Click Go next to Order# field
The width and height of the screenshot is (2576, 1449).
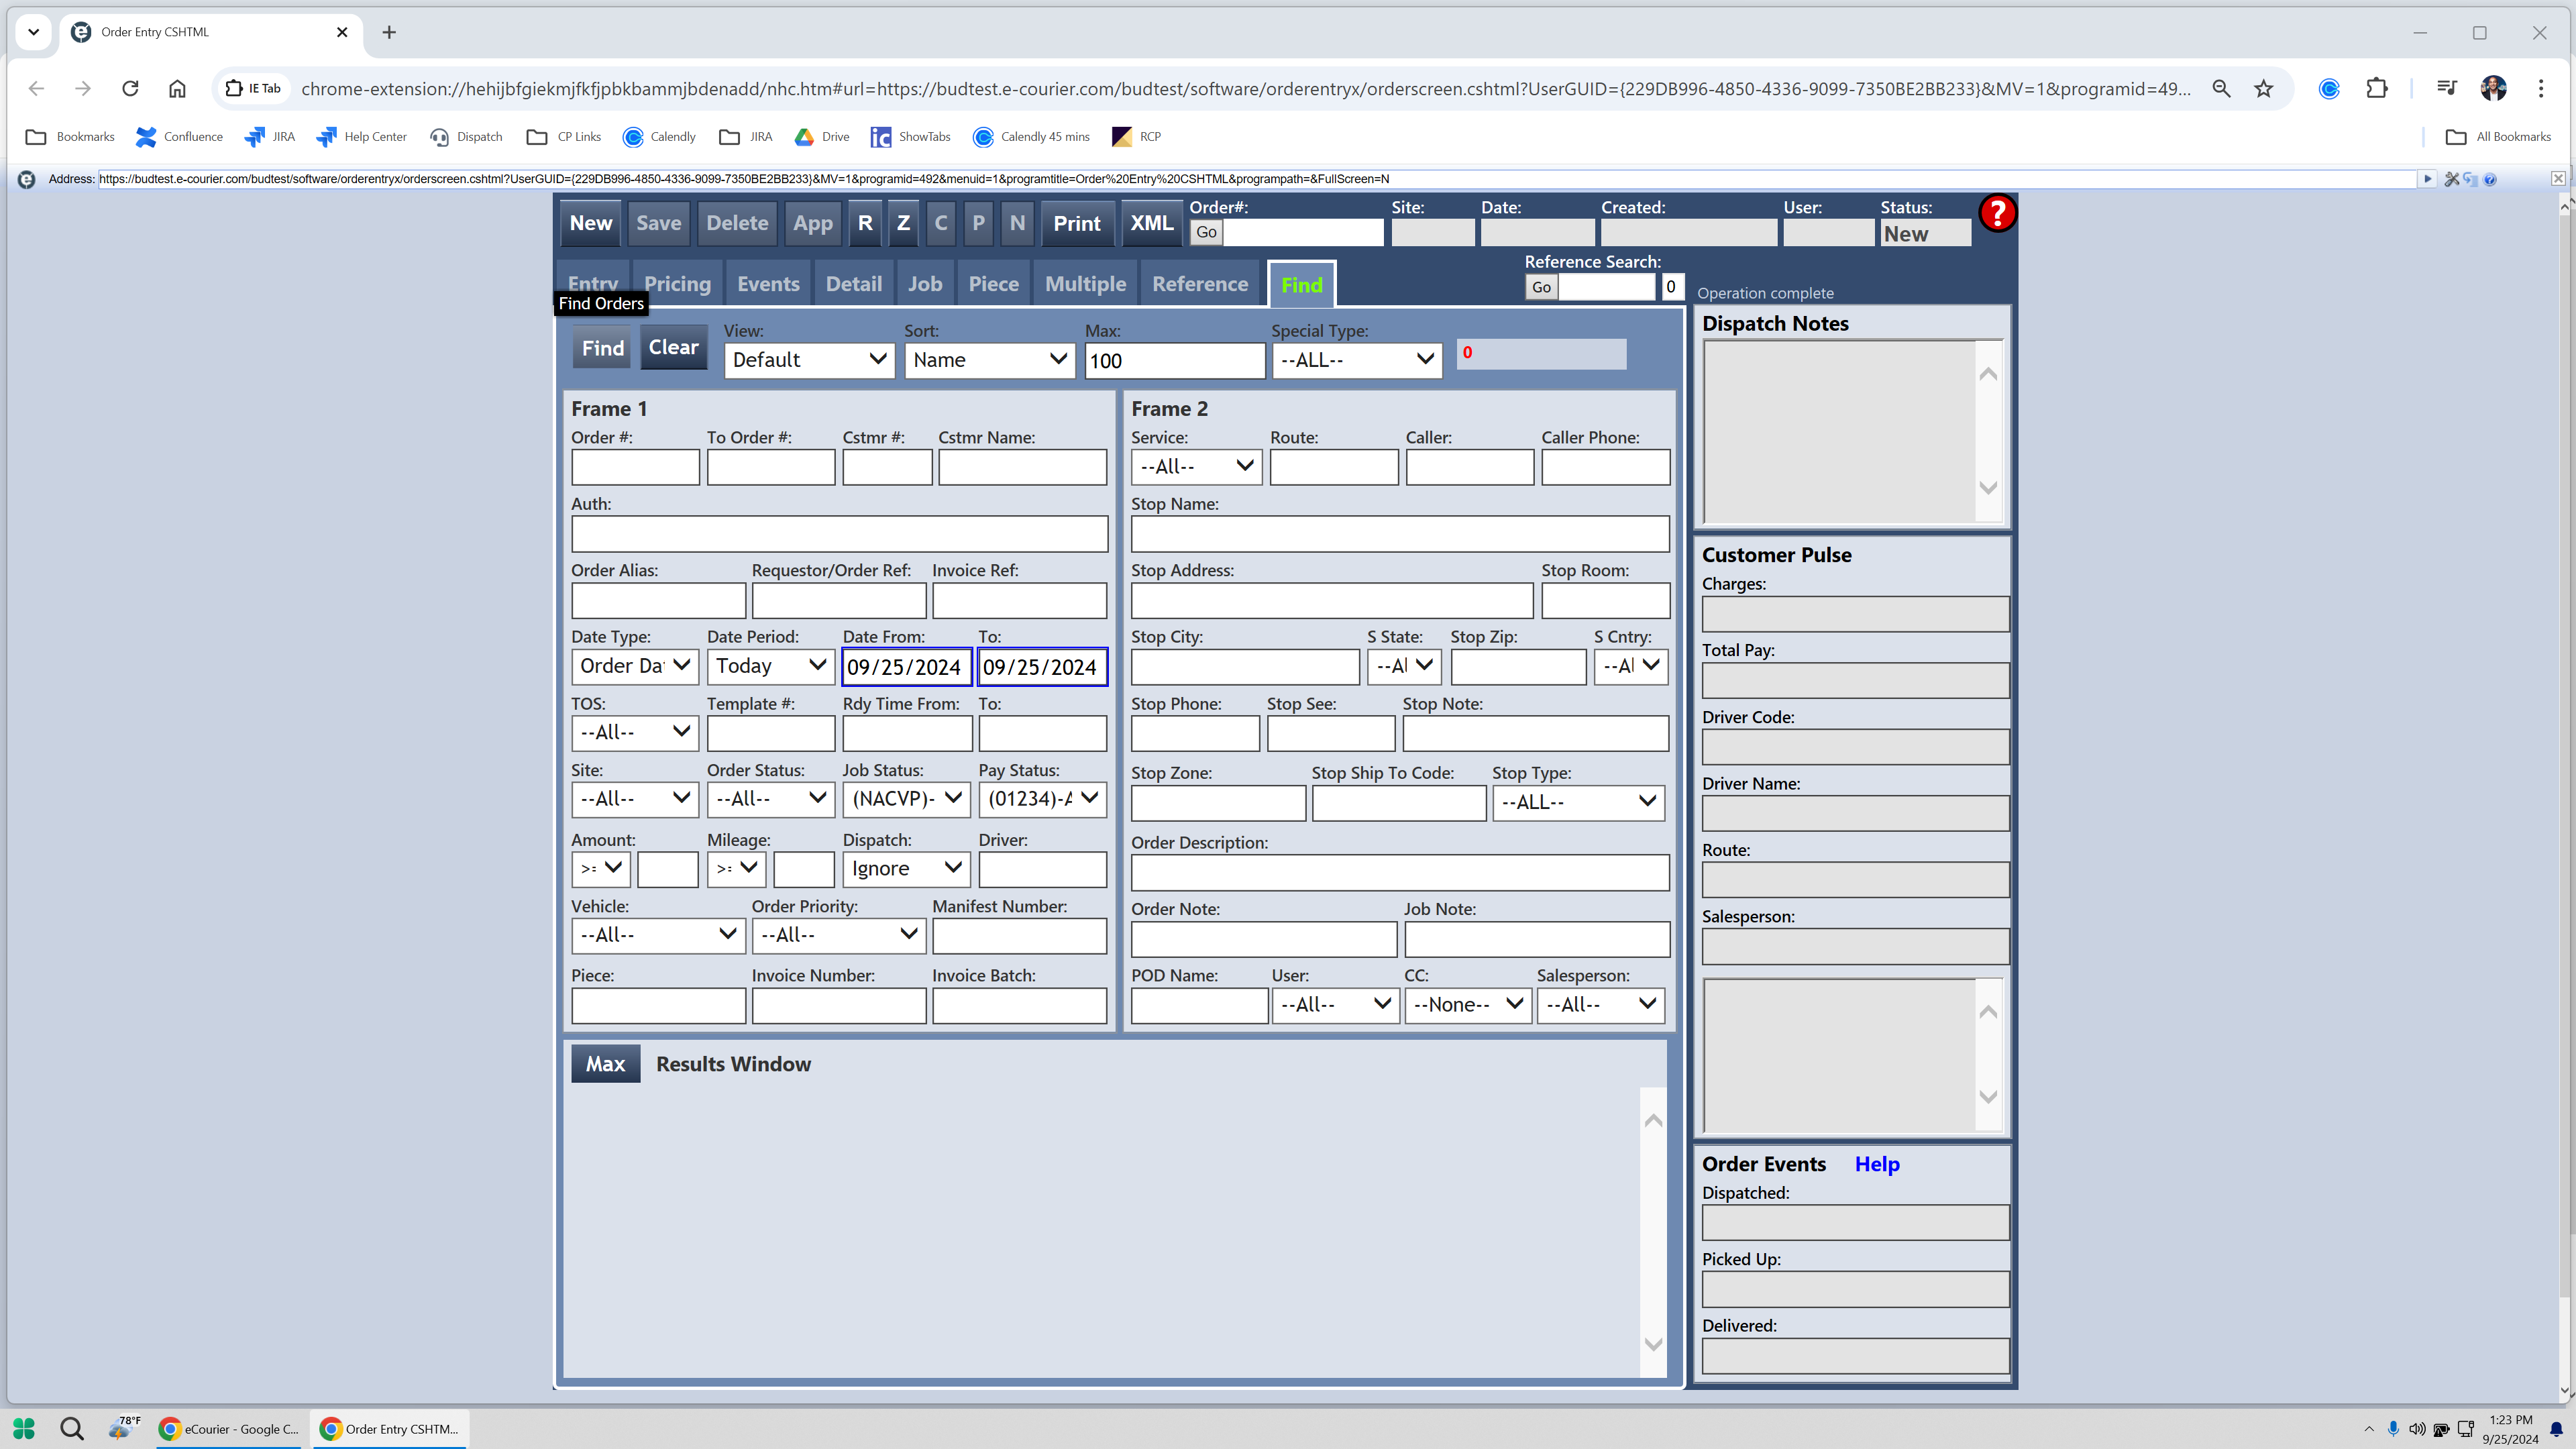pos(1207,232)
